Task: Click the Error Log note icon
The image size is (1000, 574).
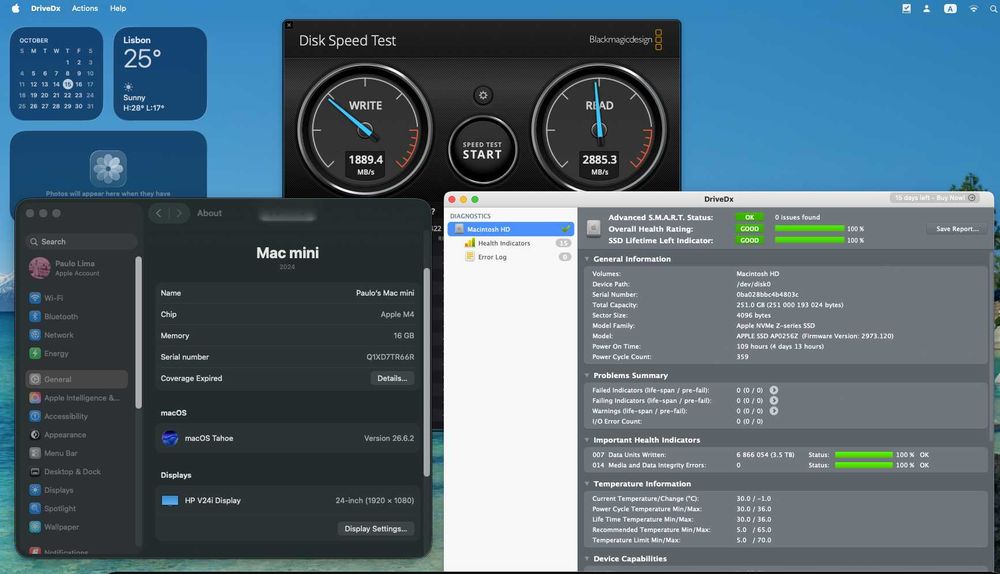Action: click(x=470, y=257)
